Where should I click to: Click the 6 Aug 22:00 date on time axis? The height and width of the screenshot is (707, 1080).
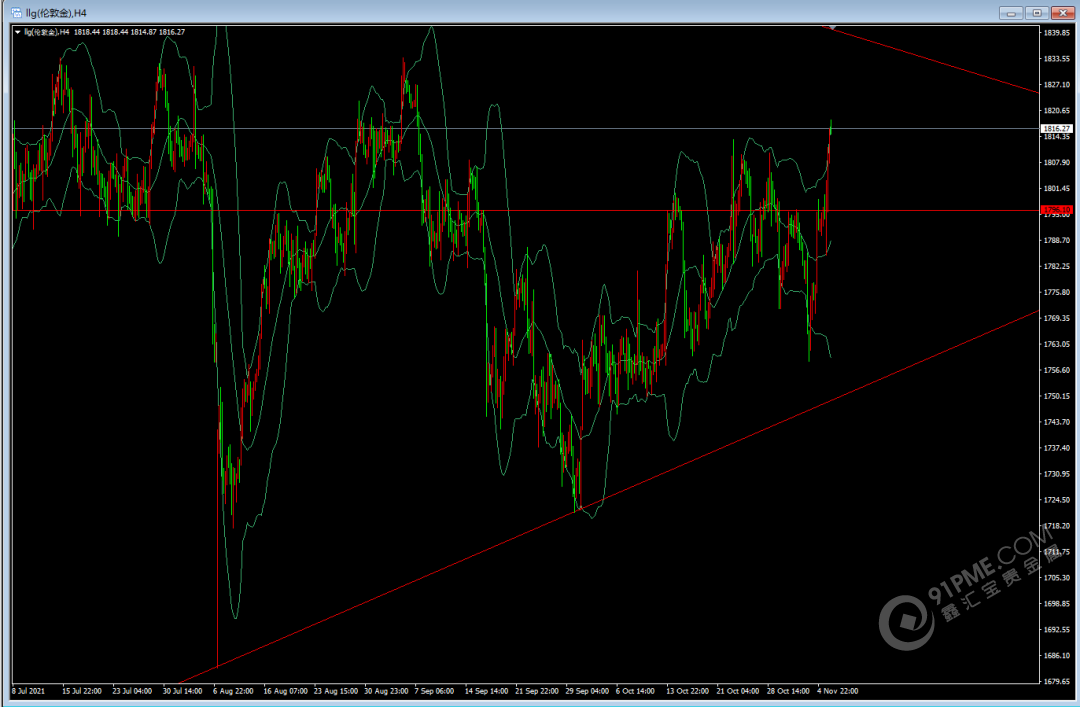pos(233,690)
